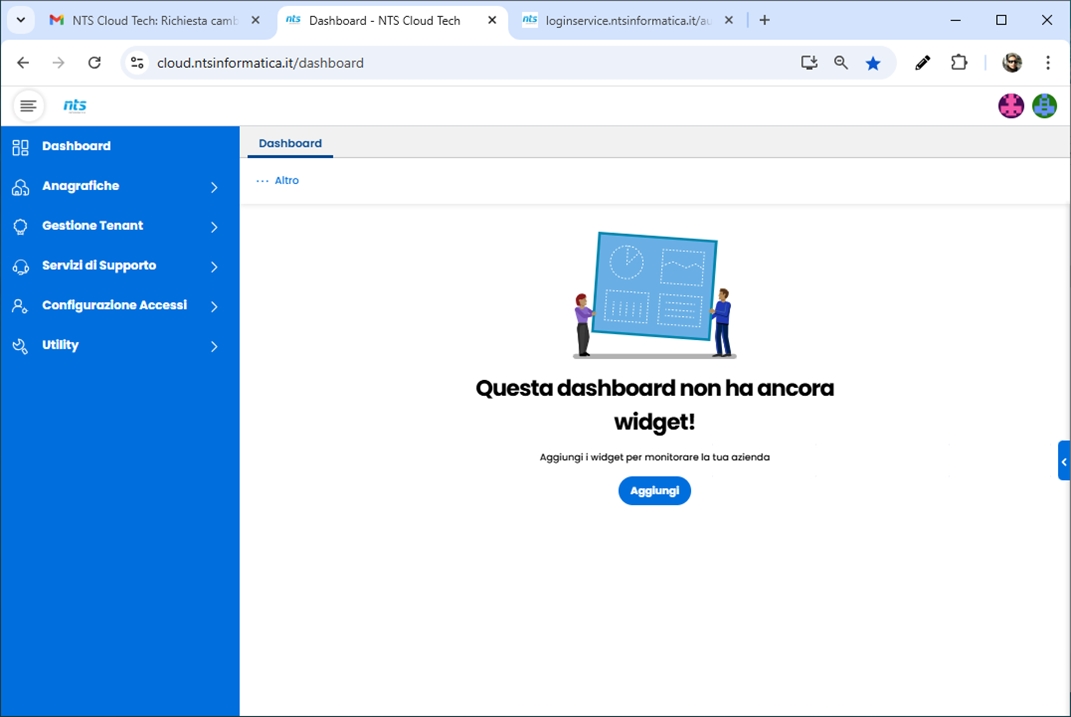Select the Gestione Tenant menu label
This screenshot has height=717, width=1071.
pyautogui.click(x=93, y=225)
